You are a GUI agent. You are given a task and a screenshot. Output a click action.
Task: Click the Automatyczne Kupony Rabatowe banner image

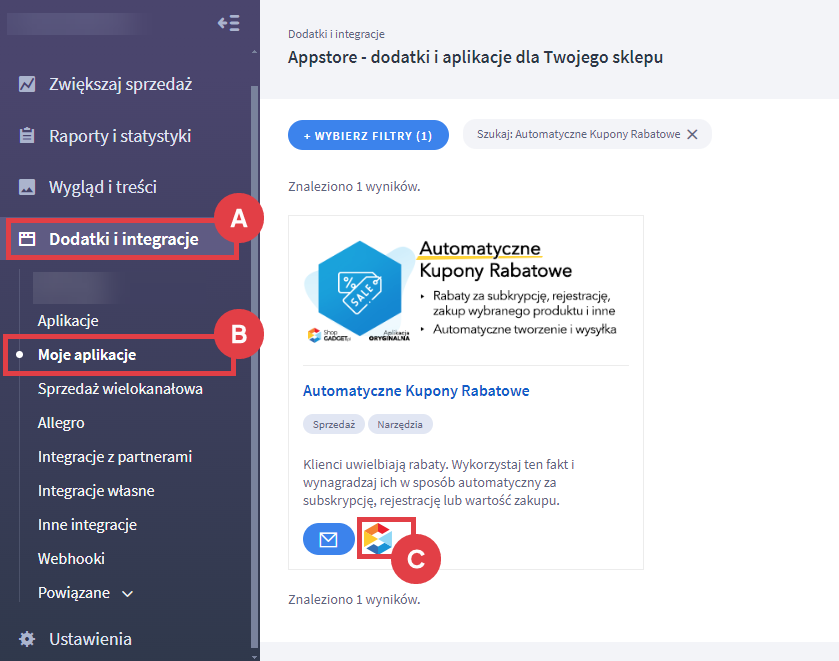pos(465,290)
